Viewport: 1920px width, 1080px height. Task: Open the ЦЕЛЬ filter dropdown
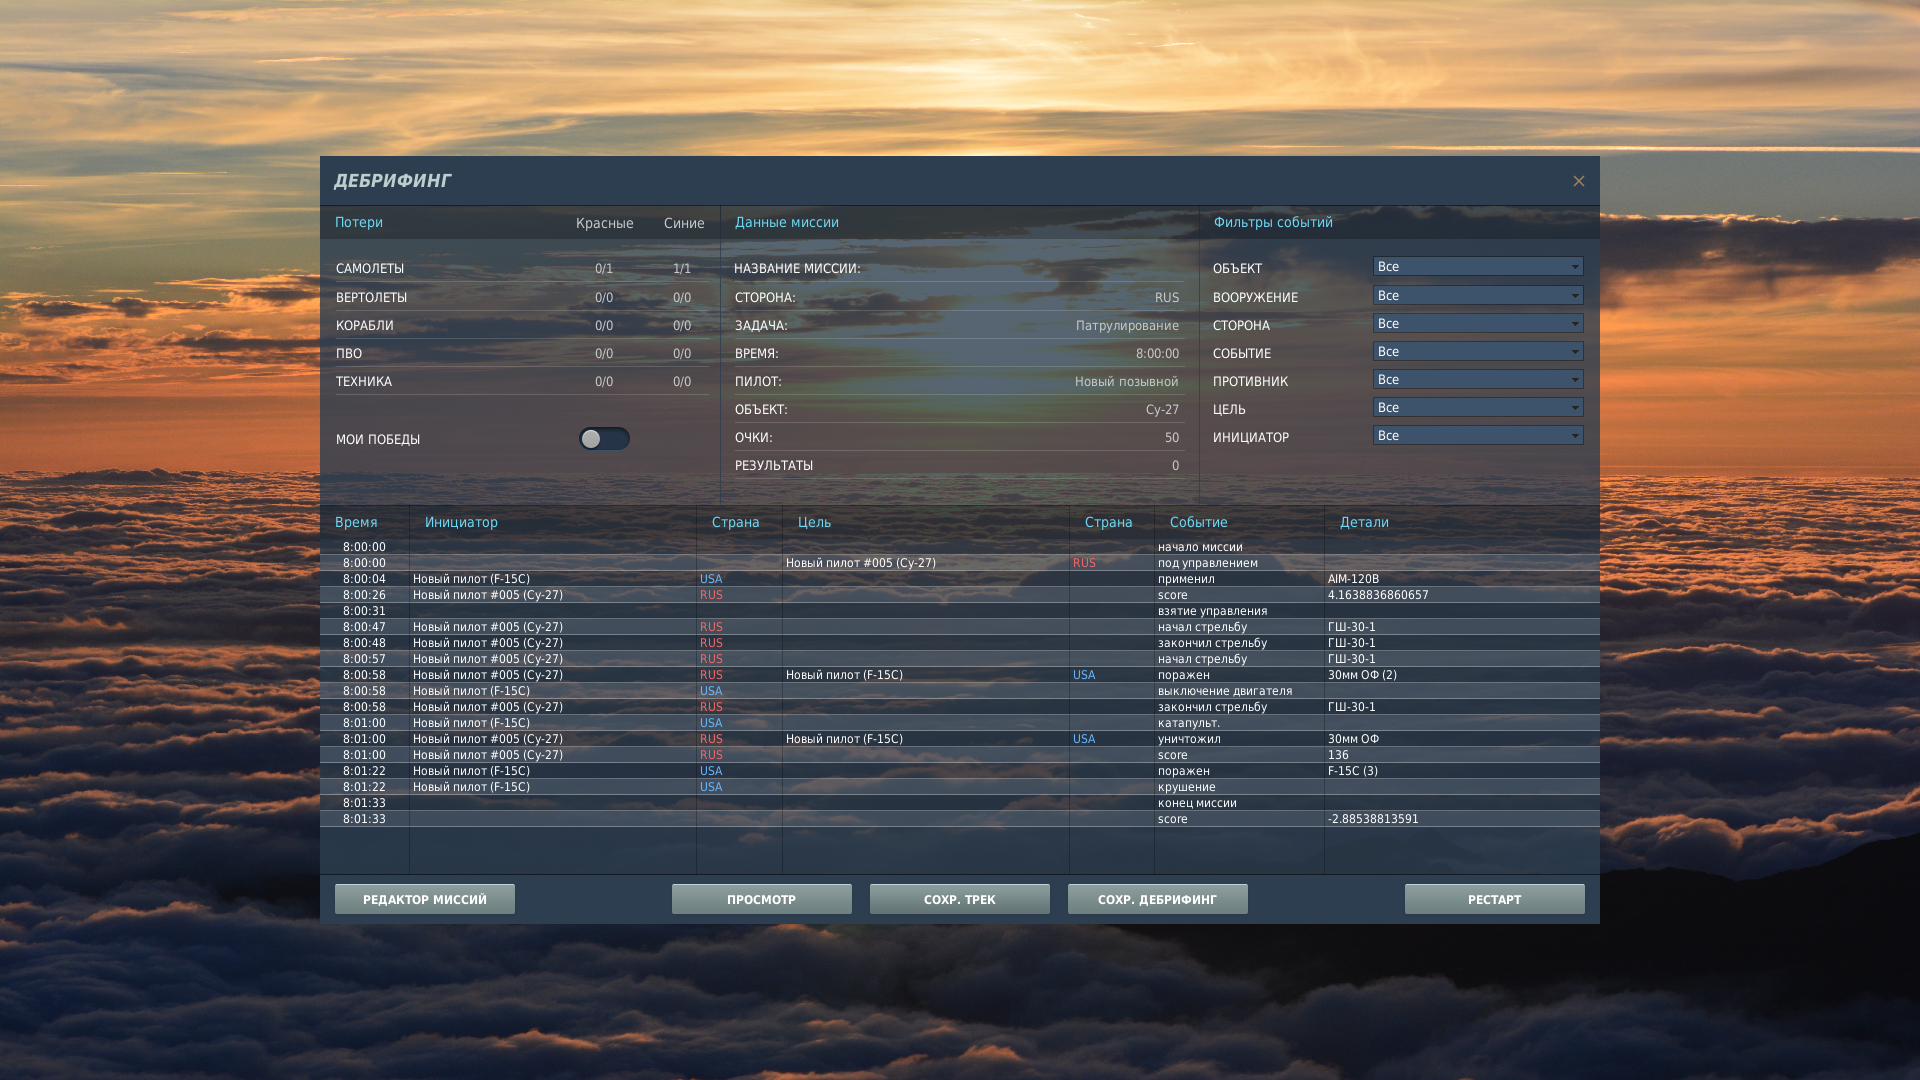(x=1478, y=407)
